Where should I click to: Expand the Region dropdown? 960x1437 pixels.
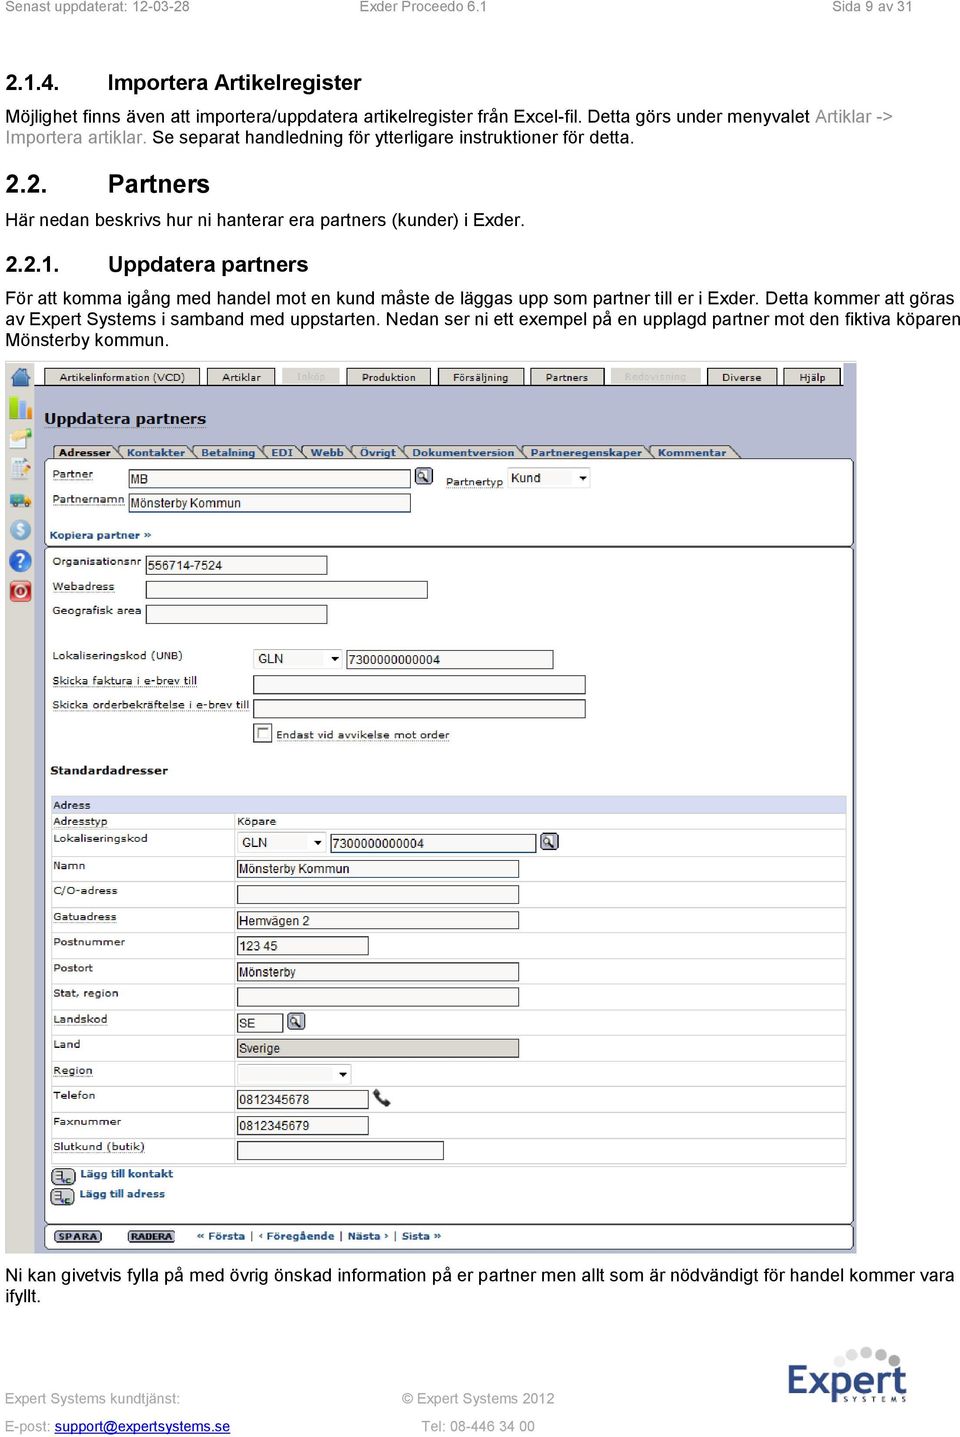[x=294, y=1074]
